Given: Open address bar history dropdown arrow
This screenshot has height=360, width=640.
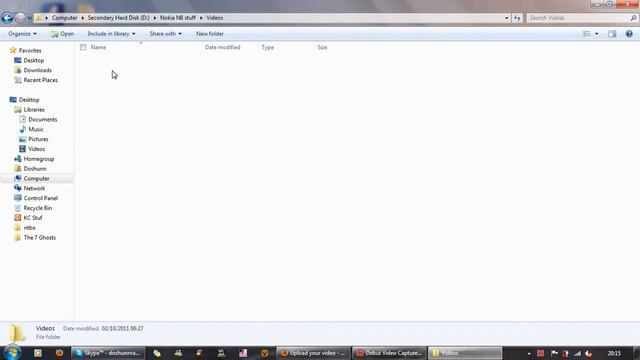Looking at the screenshot, I should (507, 18).
